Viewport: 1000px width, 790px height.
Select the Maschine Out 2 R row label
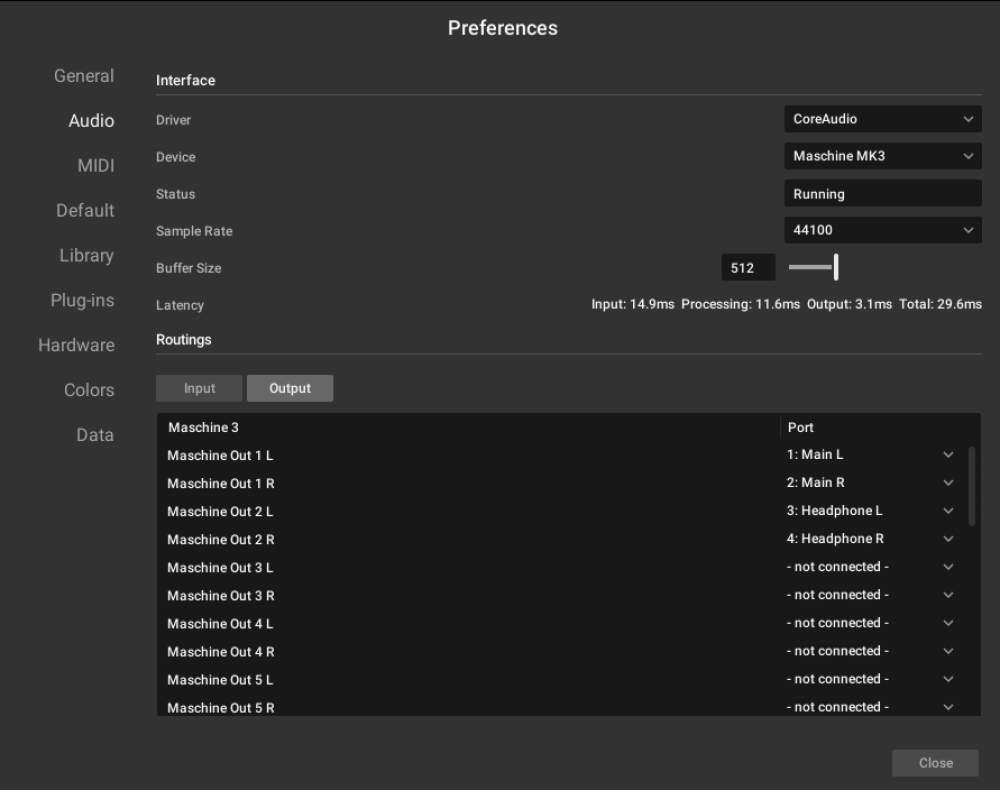[x=221, y=539]
